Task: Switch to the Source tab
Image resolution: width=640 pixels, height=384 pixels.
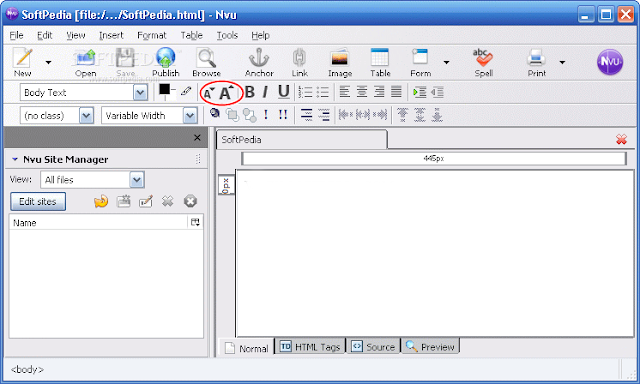Action: [373, 347]
